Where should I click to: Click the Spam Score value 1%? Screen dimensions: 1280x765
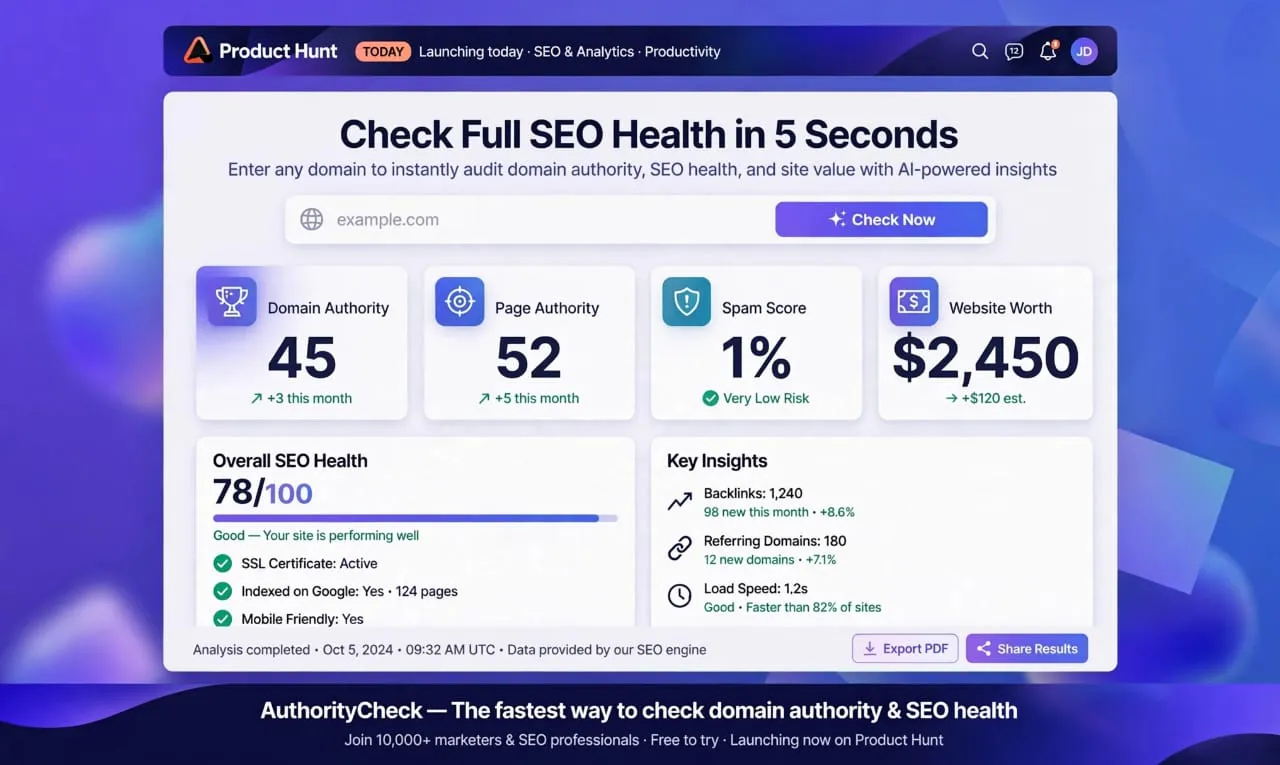point(756,358)
